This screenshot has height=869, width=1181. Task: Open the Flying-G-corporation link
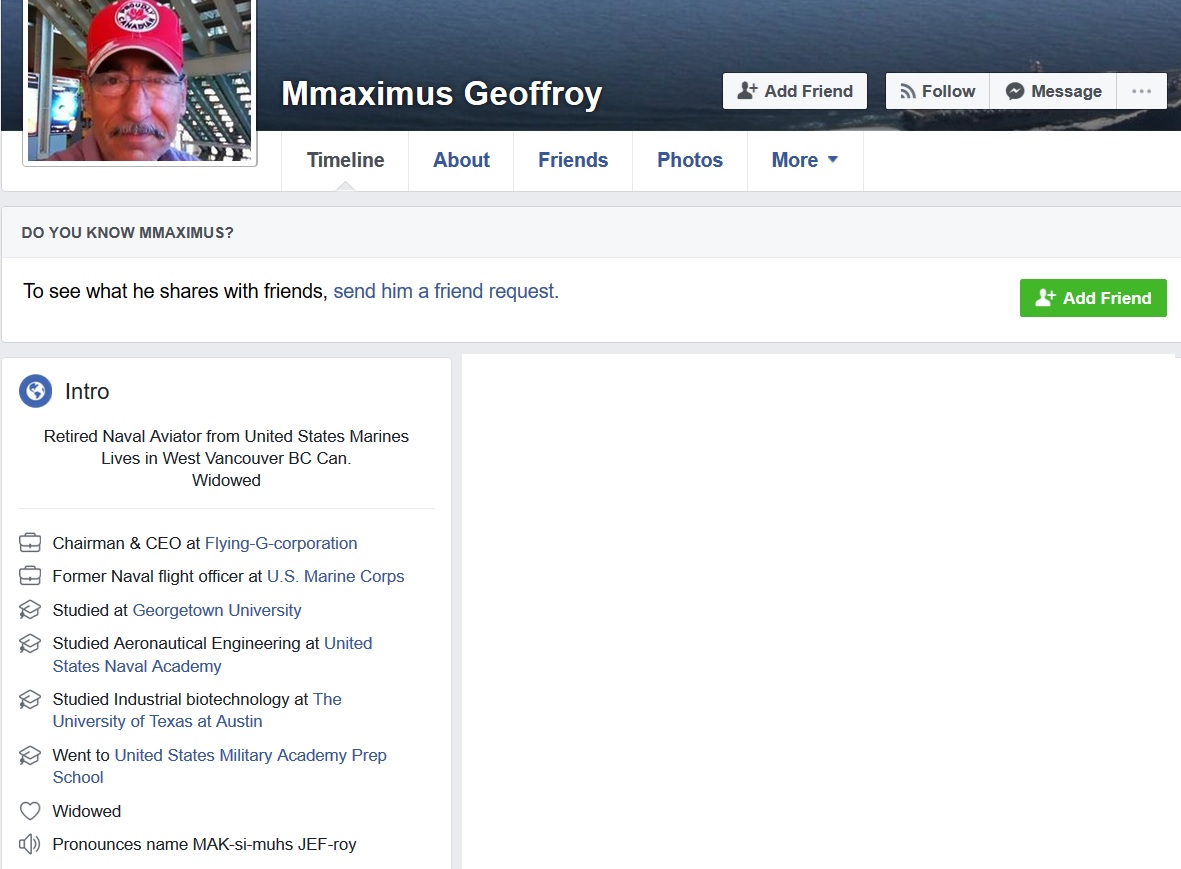pos(281,543)
